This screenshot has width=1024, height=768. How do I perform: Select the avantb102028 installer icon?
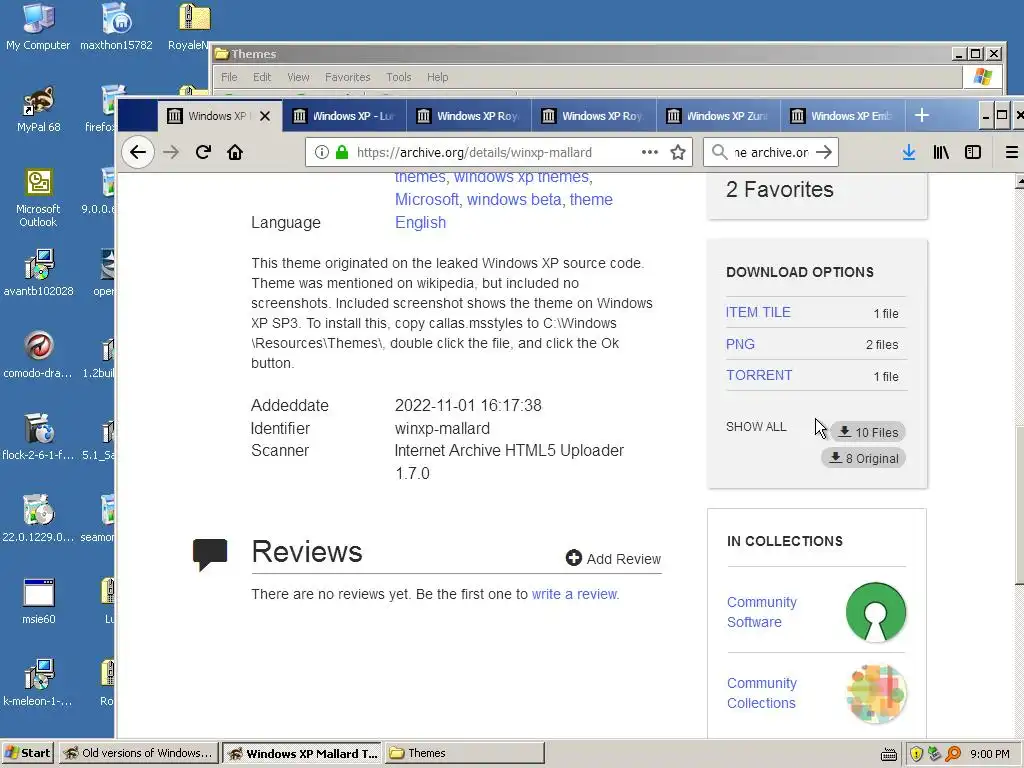[38, 274]
